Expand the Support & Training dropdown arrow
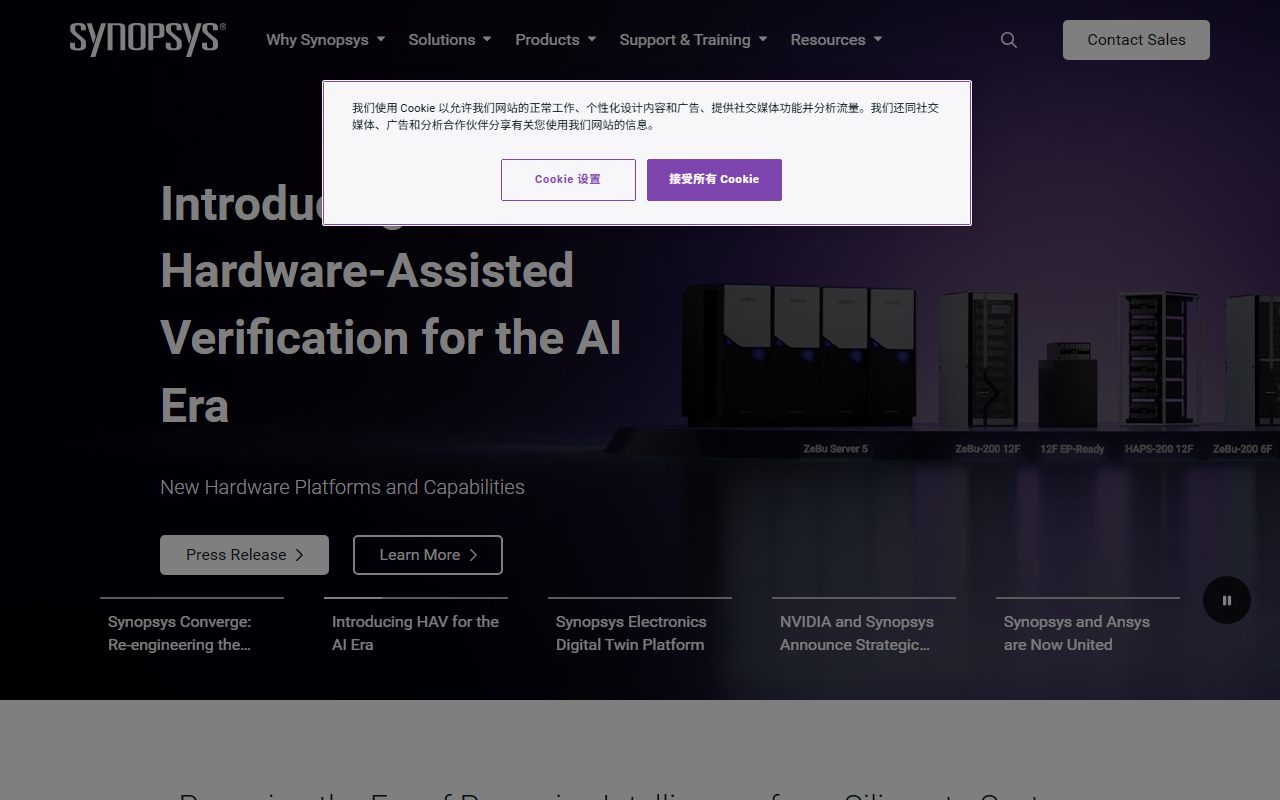The image size is (1280, 800). tap(763, 40)
